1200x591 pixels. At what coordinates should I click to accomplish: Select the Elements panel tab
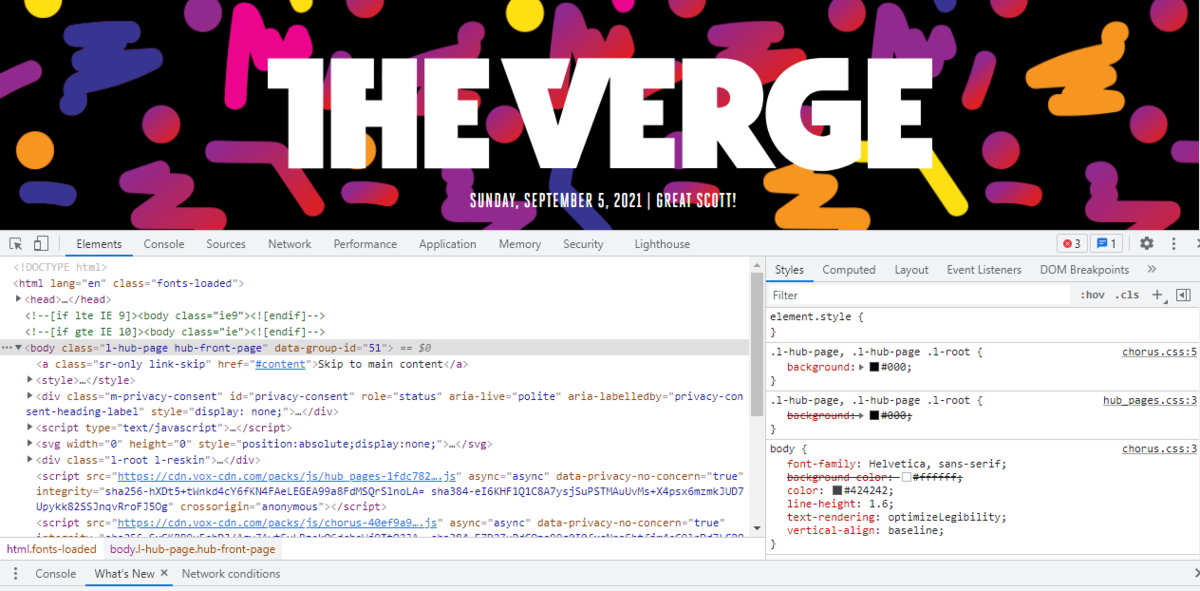tap(99, 244)
